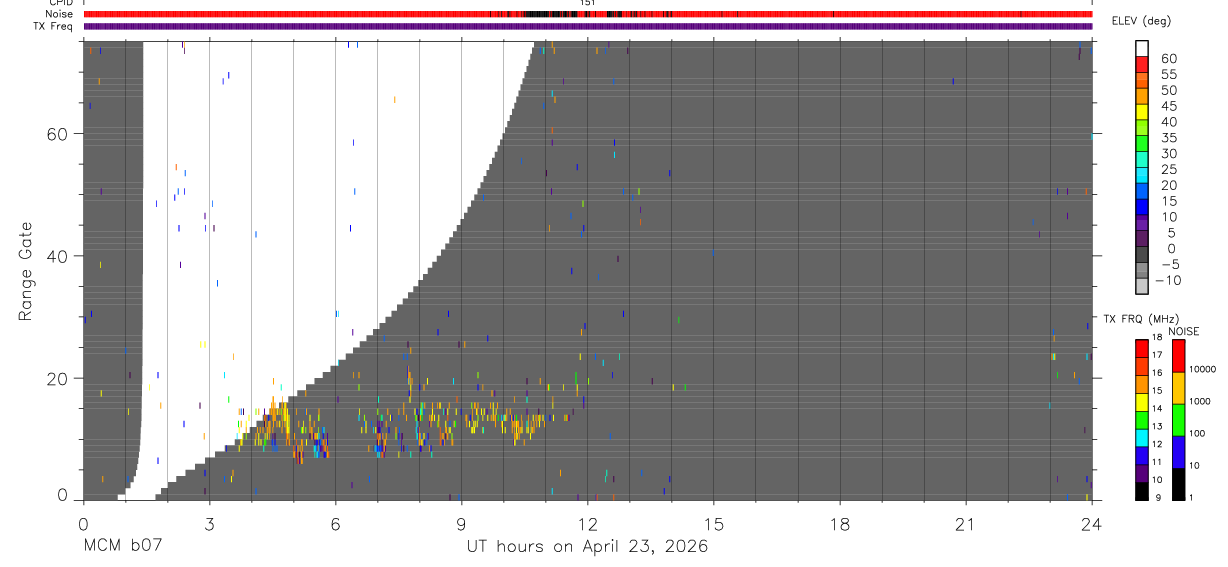Click the 'NOISE' legend title above noise colorbar

1183,331
